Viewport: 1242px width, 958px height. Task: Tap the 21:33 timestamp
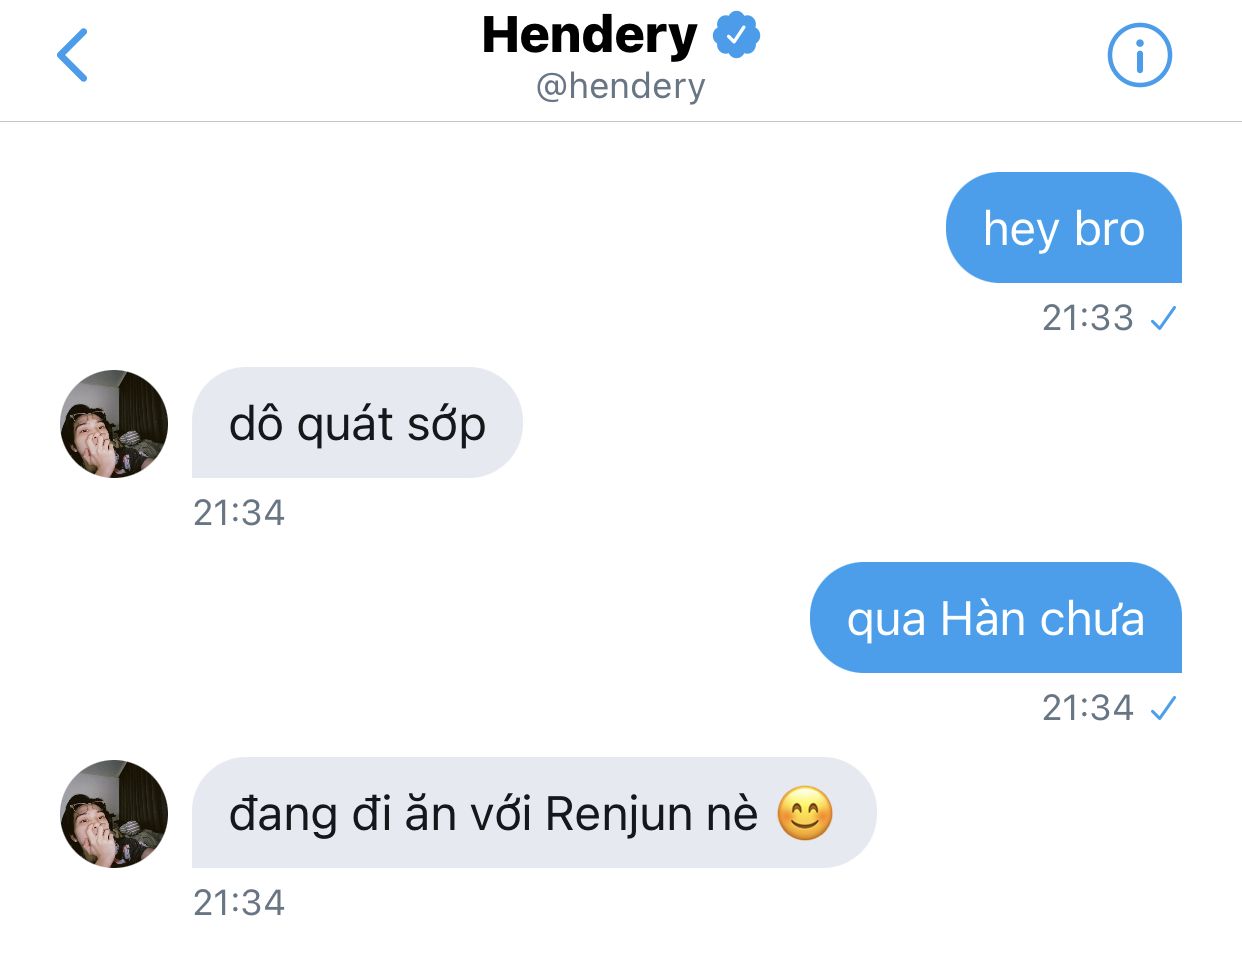(x=1088, y=318)
